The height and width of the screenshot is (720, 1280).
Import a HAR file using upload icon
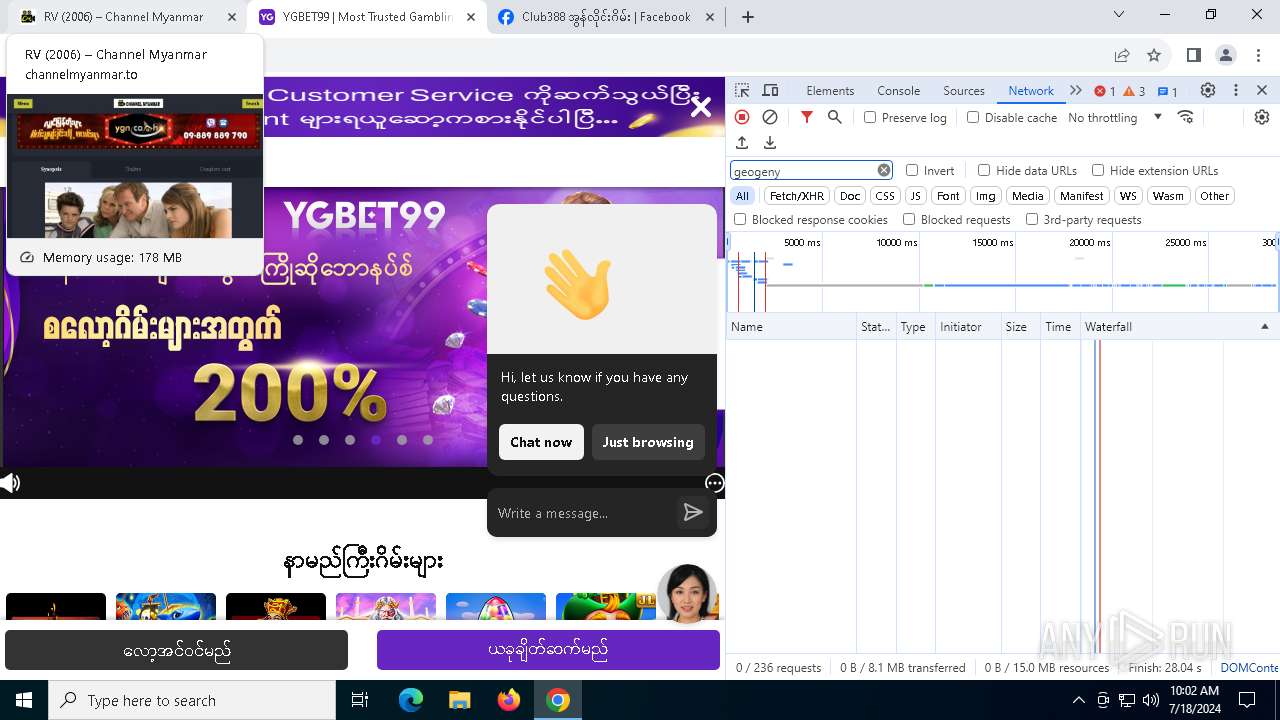pyautogui.click(x=742, y=143)
